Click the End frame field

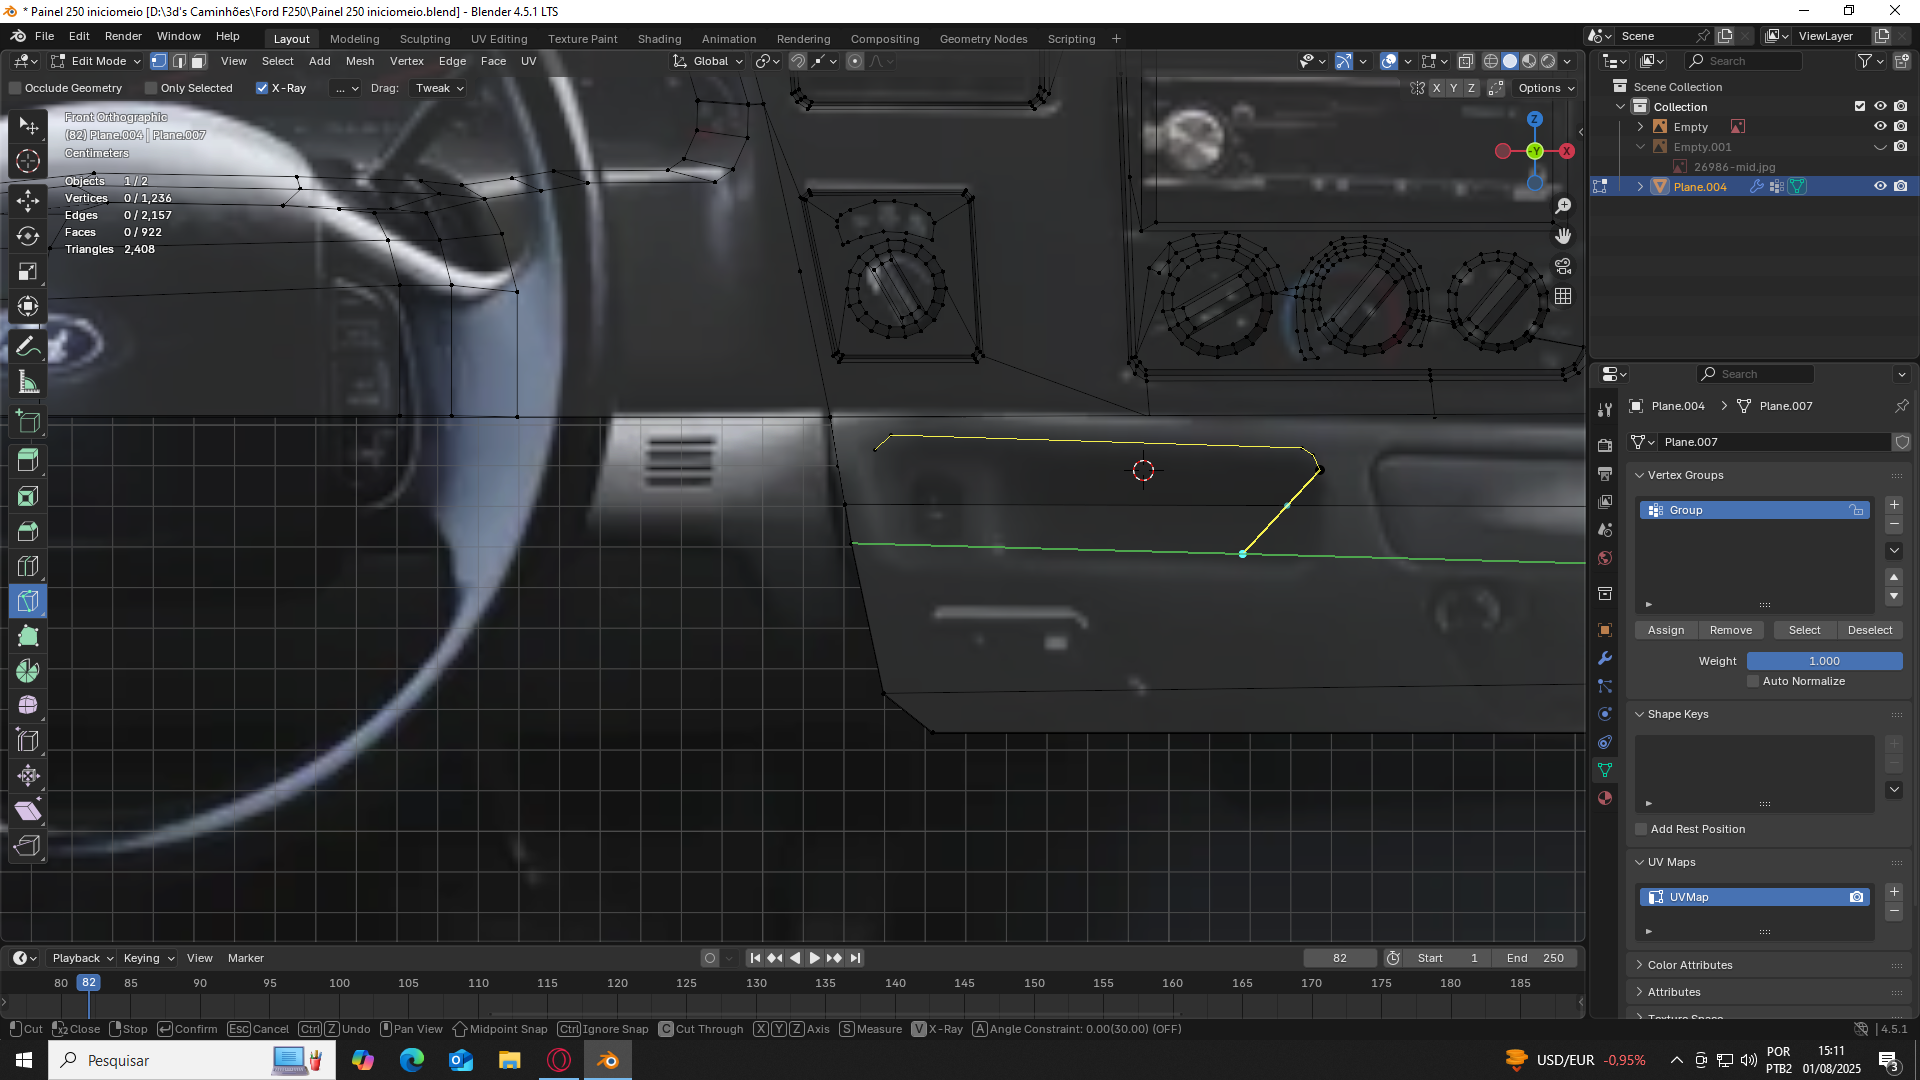[x=1535, y=958]
